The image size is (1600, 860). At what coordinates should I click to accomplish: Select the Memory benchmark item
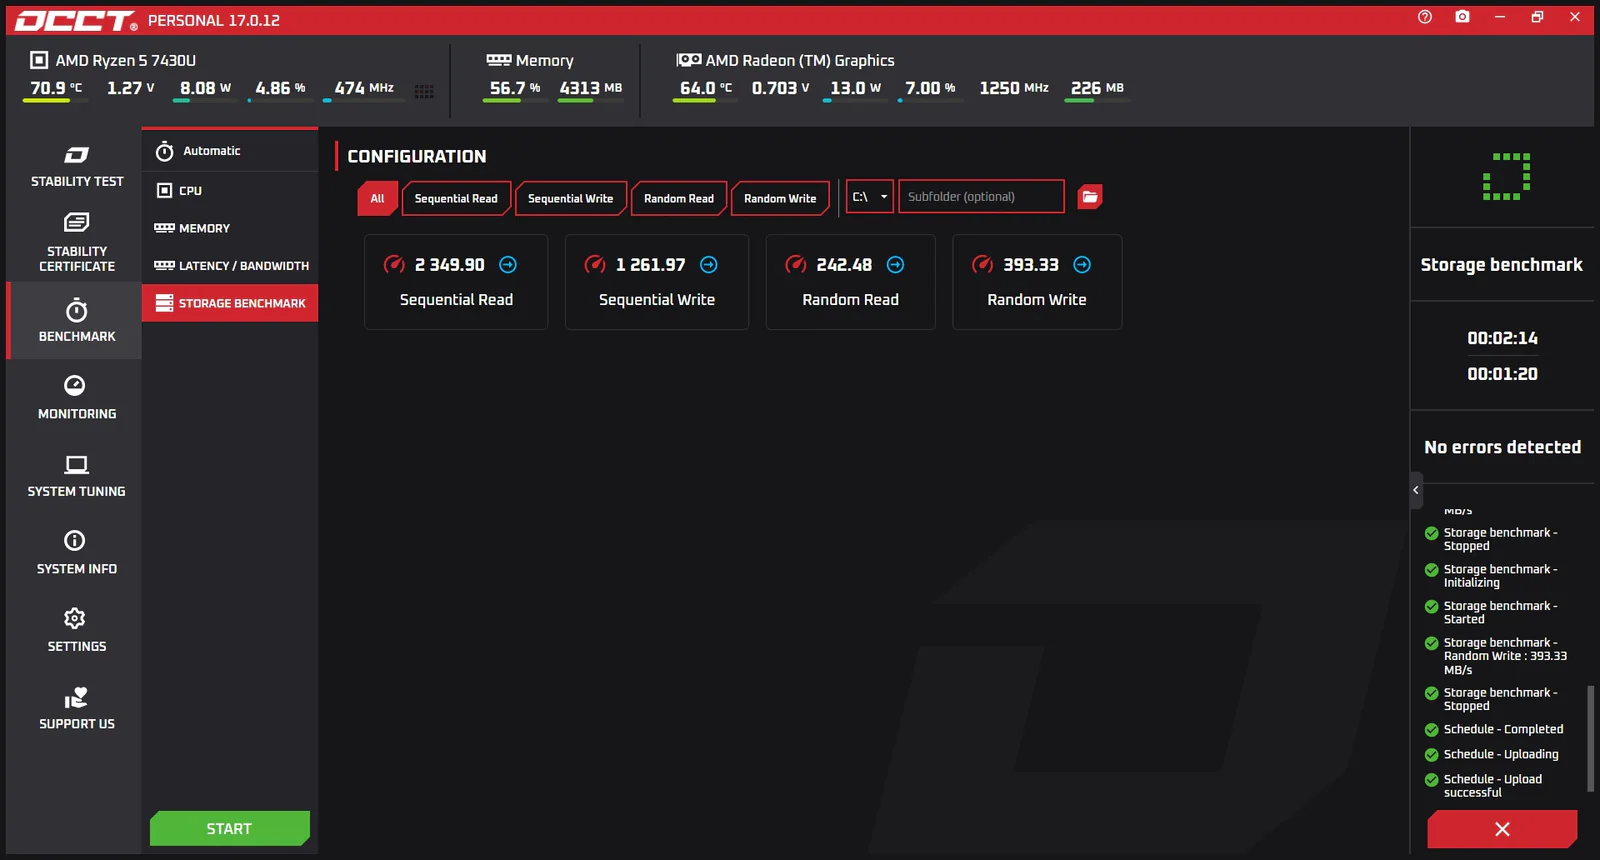(x=231, y=228)
